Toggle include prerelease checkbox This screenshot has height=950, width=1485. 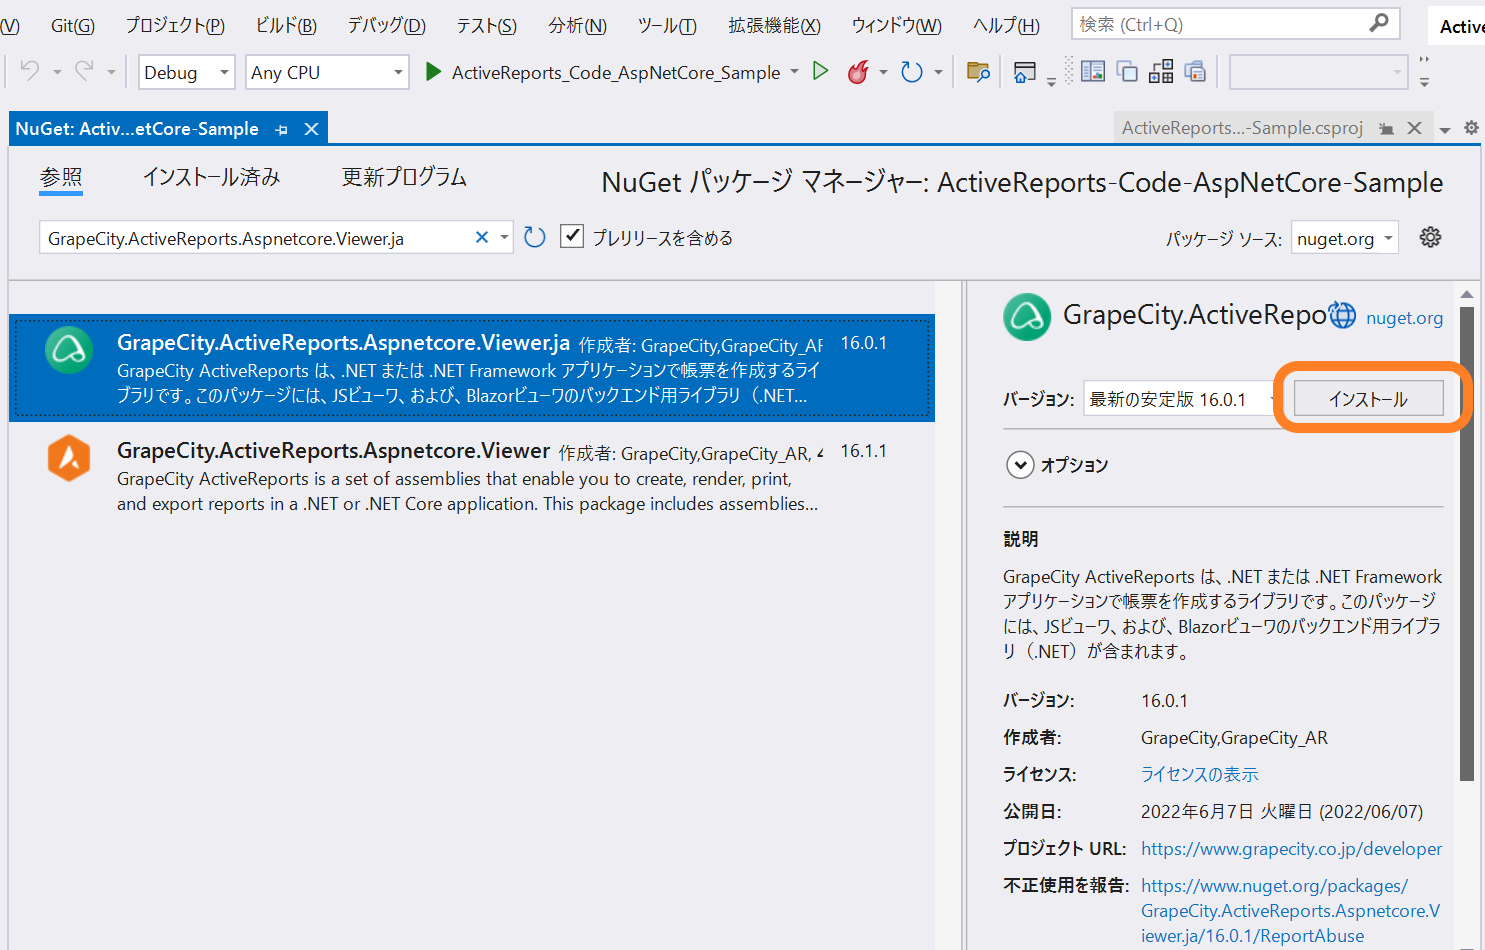(x=572, y=236)
